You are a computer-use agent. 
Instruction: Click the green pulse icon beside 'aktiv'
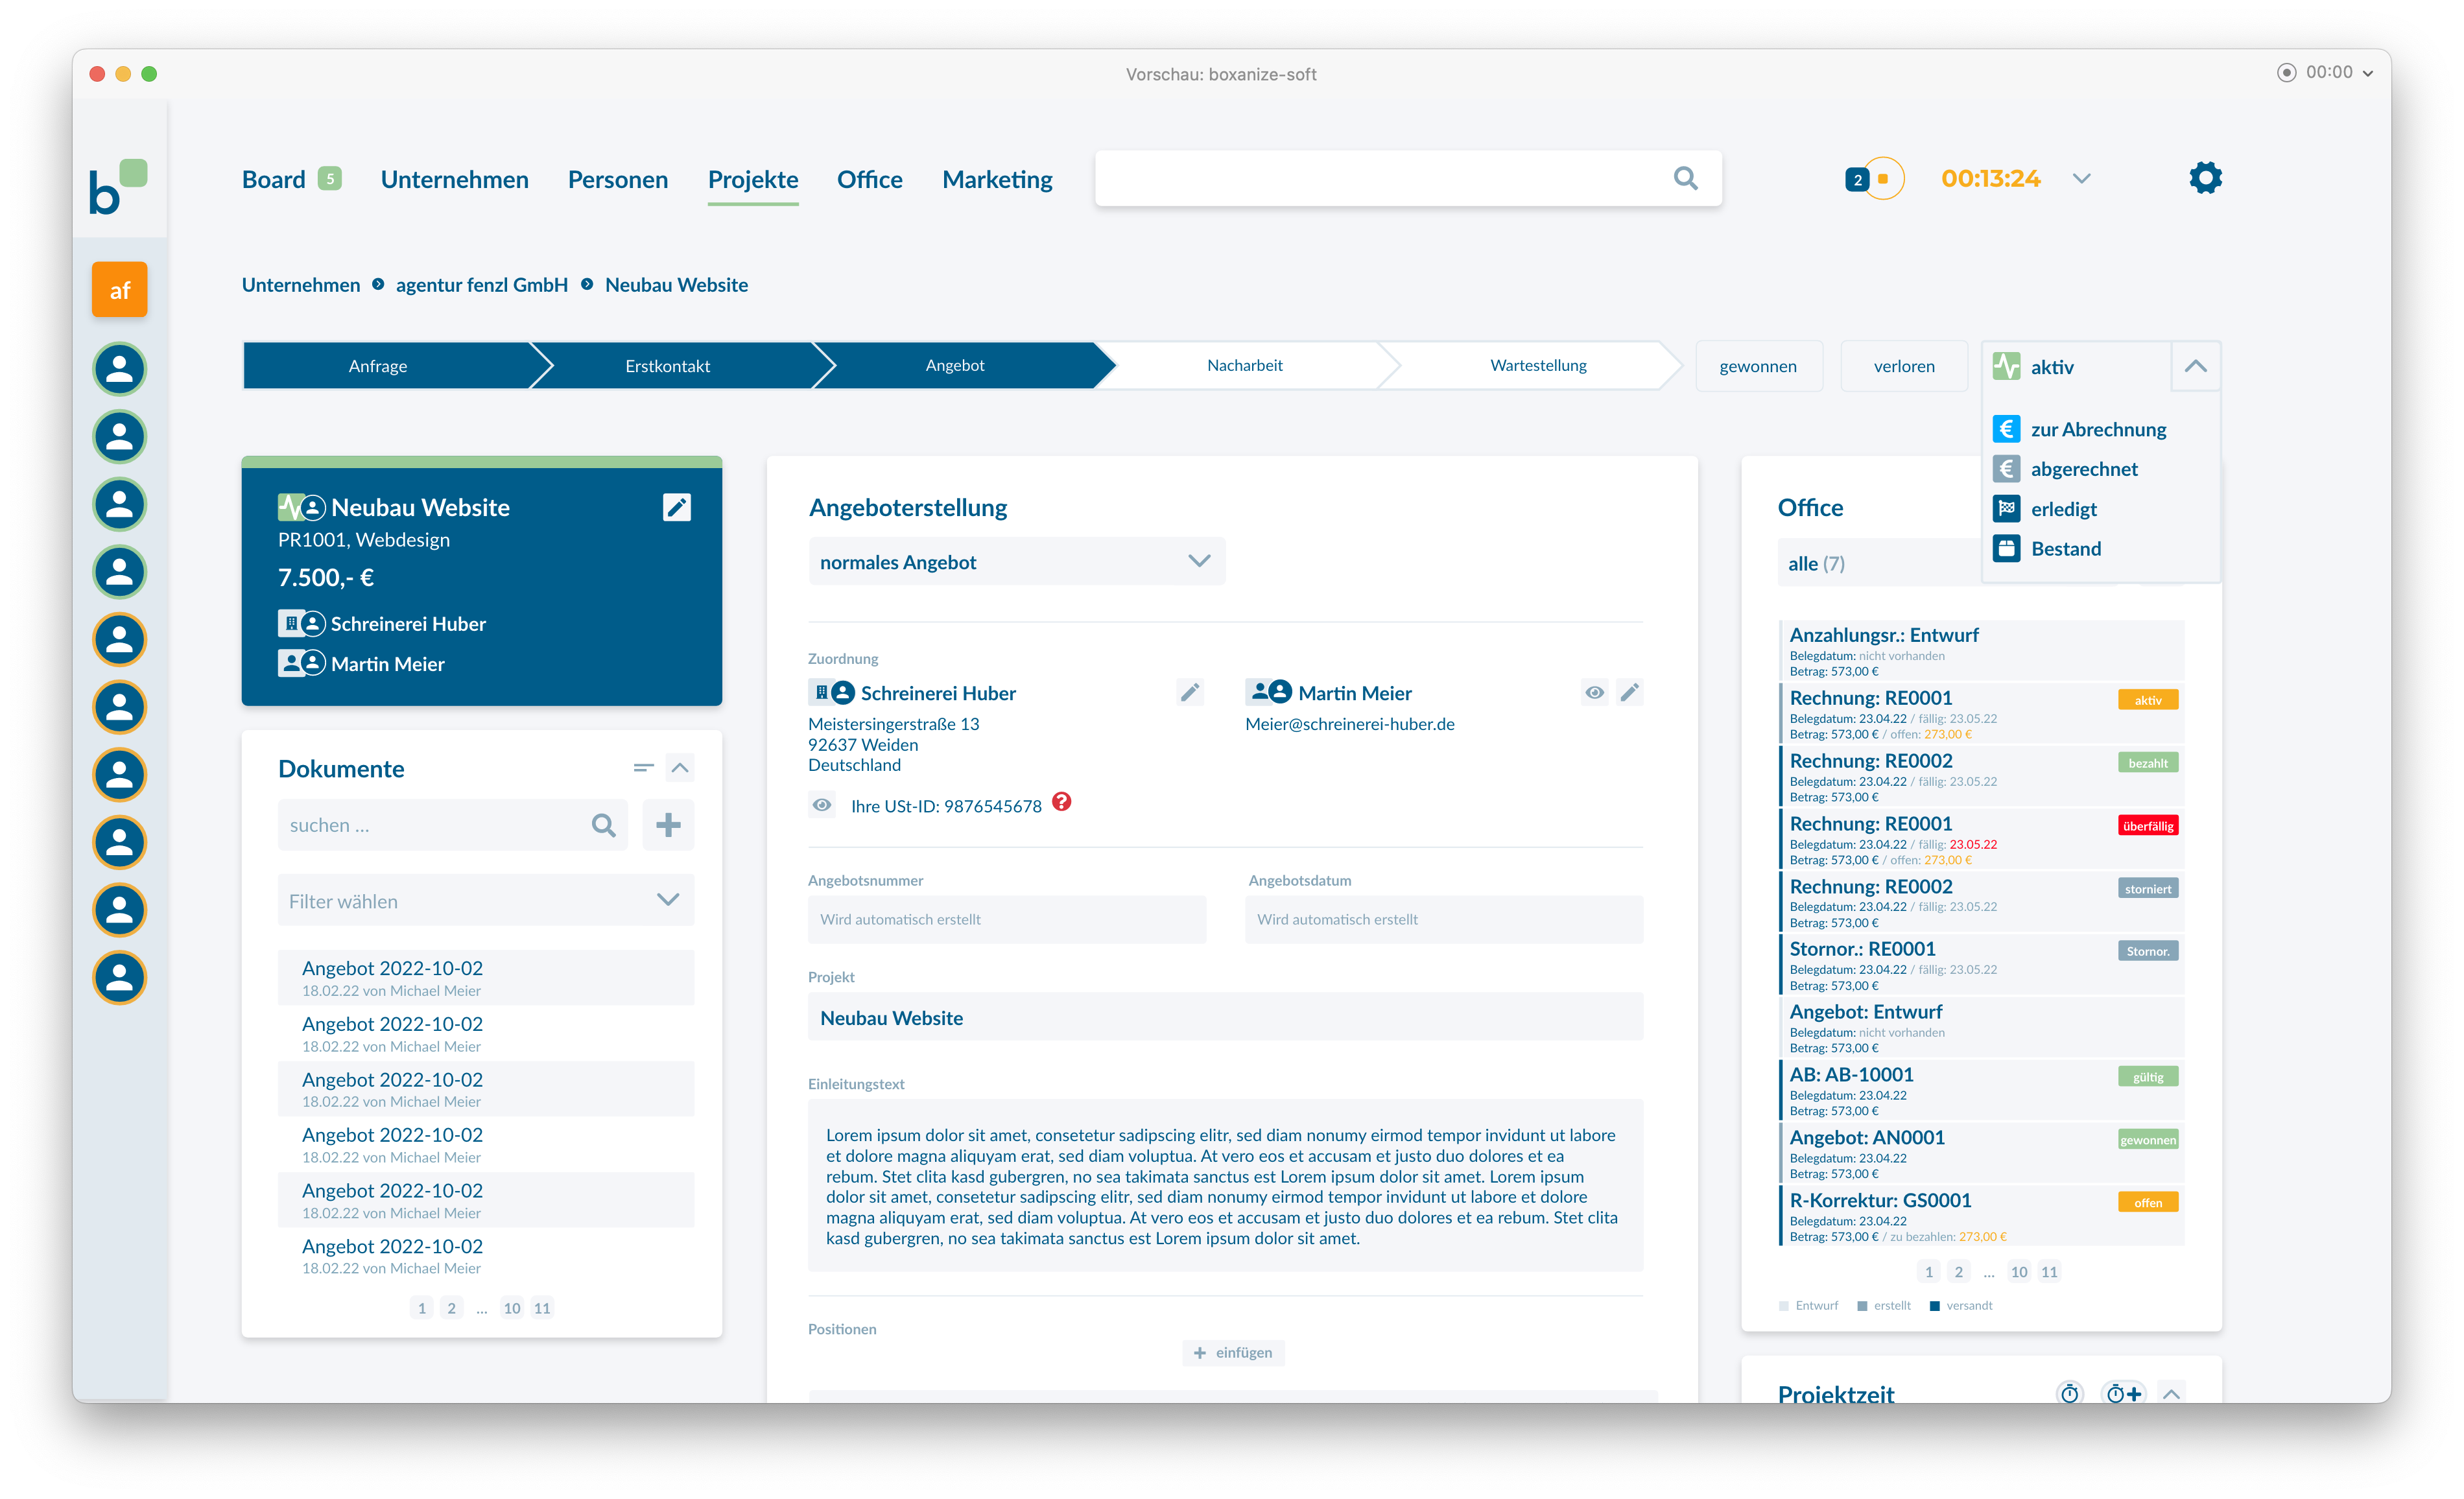pos(2006,367)
